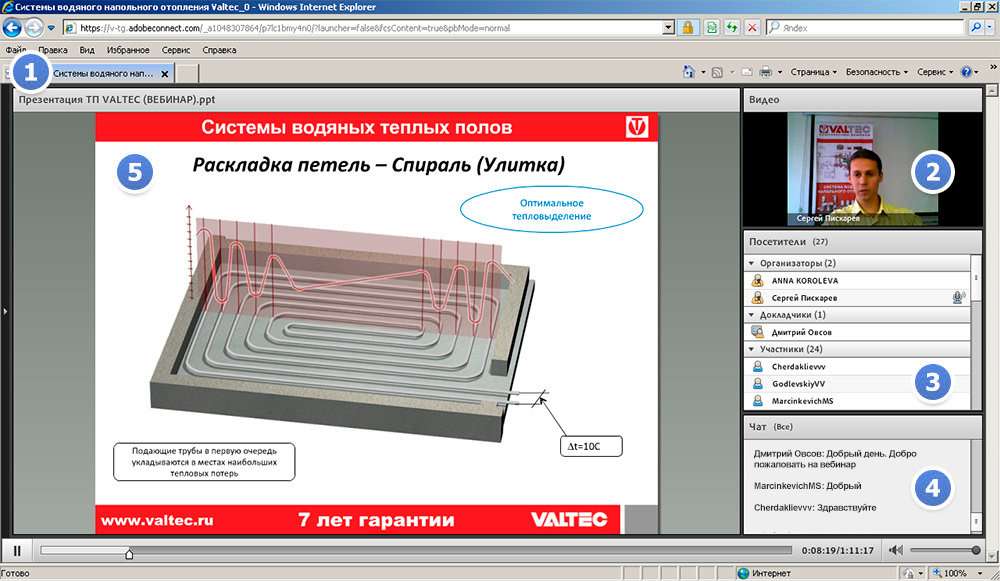Stop loading with the red X icon
The image size is (1000, 581).
coord(753,28)
